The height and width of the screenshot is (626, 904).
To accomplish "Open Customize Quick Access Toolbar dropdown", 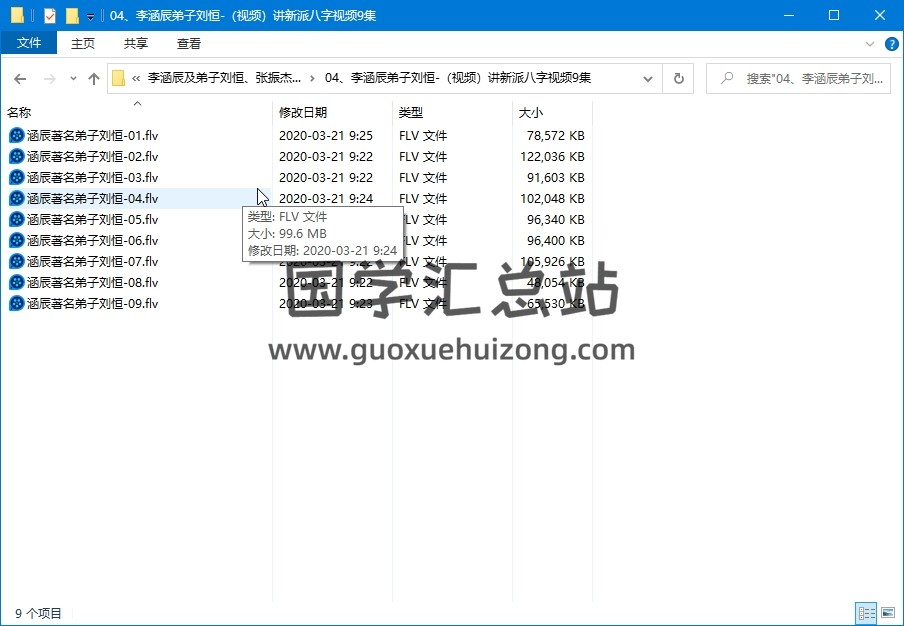I will pos(91,17).
